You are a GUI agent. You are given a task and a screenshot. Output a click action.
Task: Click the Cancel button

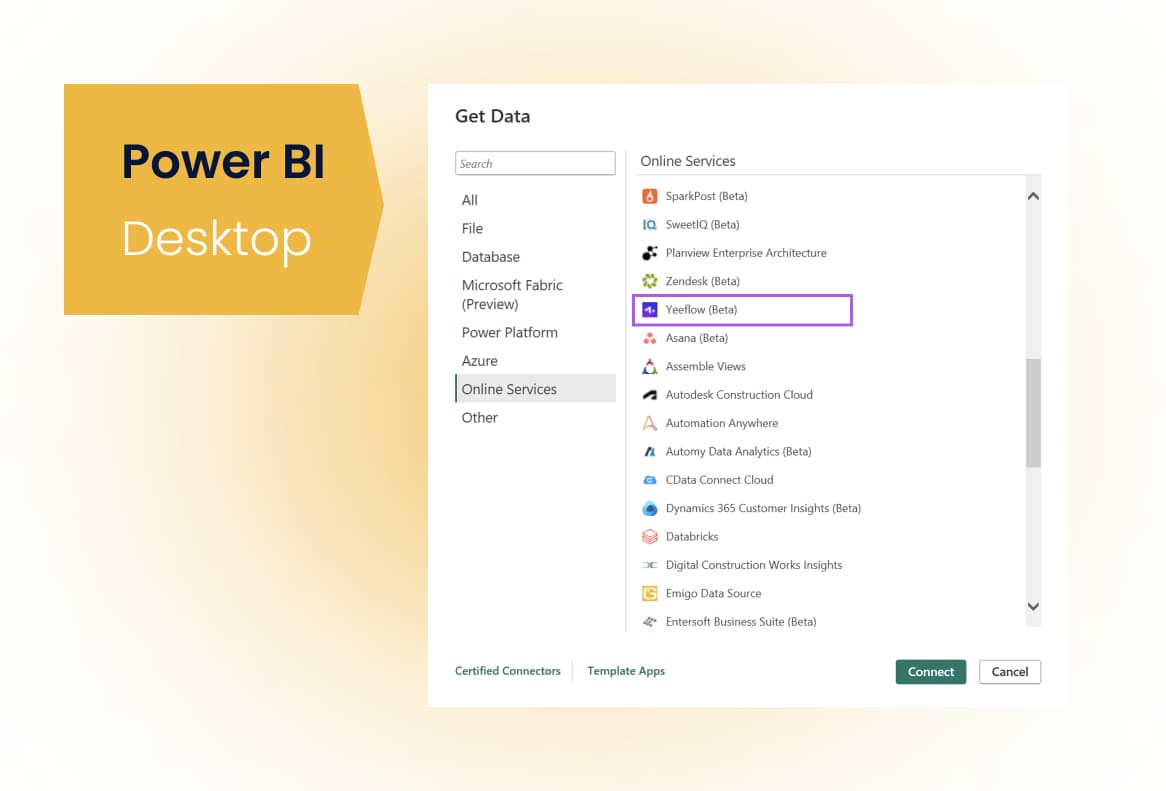[1009, 672]
